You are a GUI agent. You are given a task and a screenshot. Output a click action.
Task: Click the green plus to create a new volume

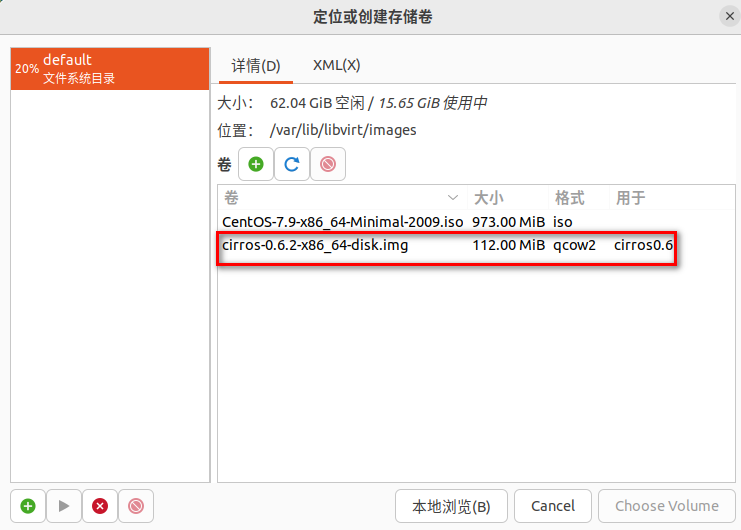256,164
